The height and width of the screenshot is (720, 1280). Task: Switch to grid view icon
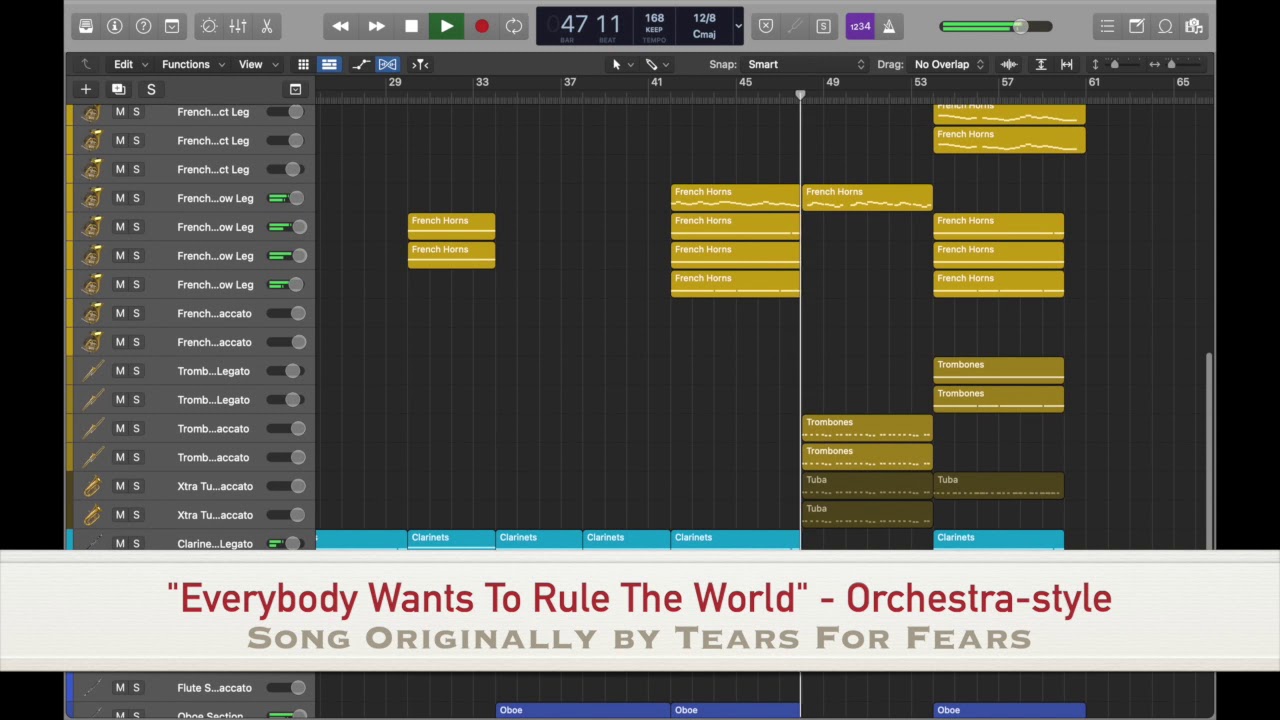[x=303, y=64]
